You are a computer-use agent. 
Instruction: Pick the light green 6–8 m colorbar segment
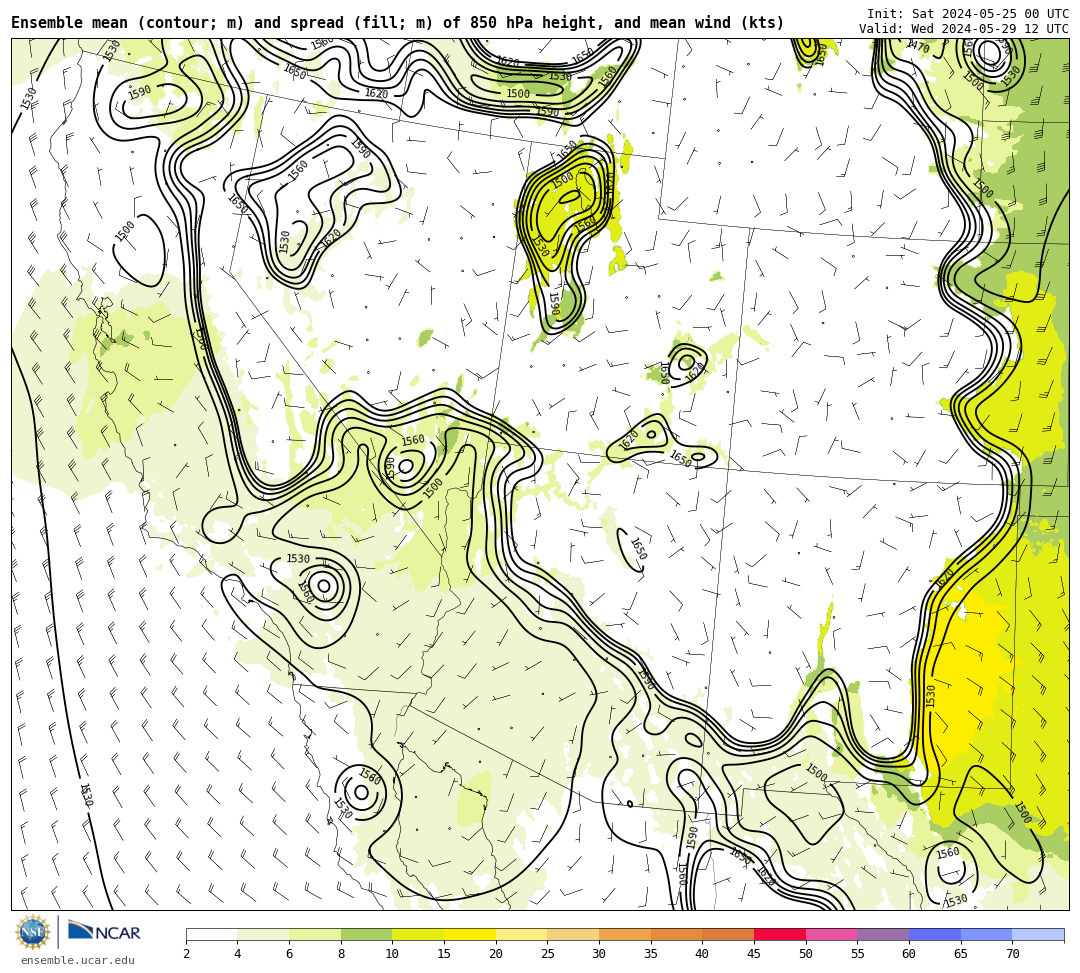315,934
